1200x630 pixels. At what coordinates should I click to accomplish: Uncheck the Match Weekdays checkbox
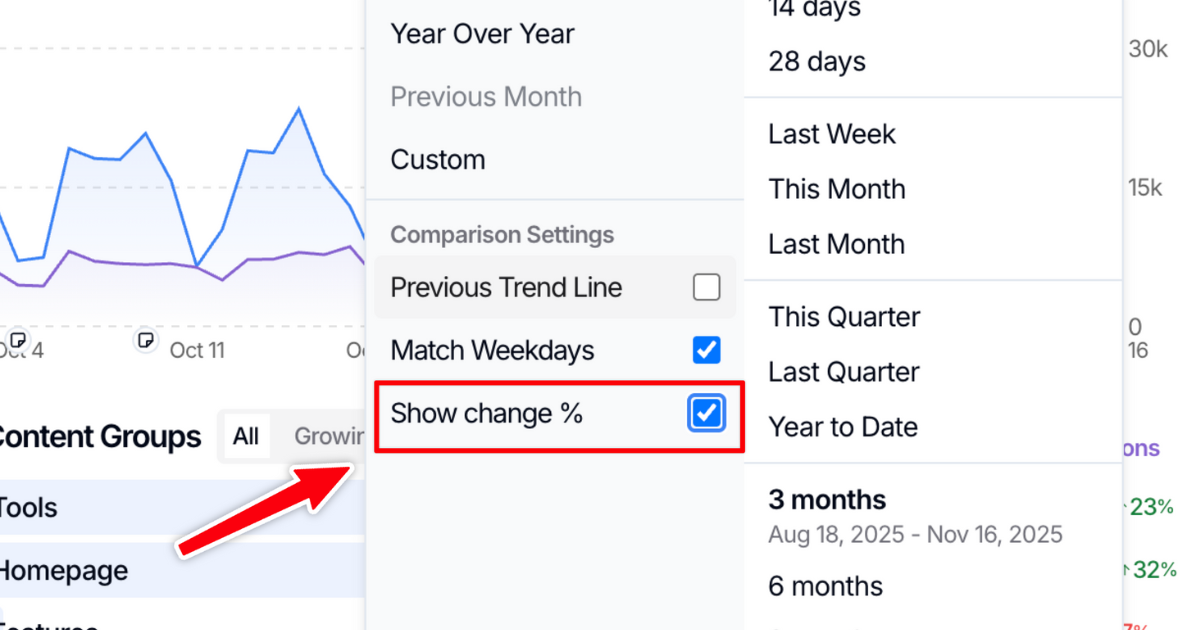[706, 350]
